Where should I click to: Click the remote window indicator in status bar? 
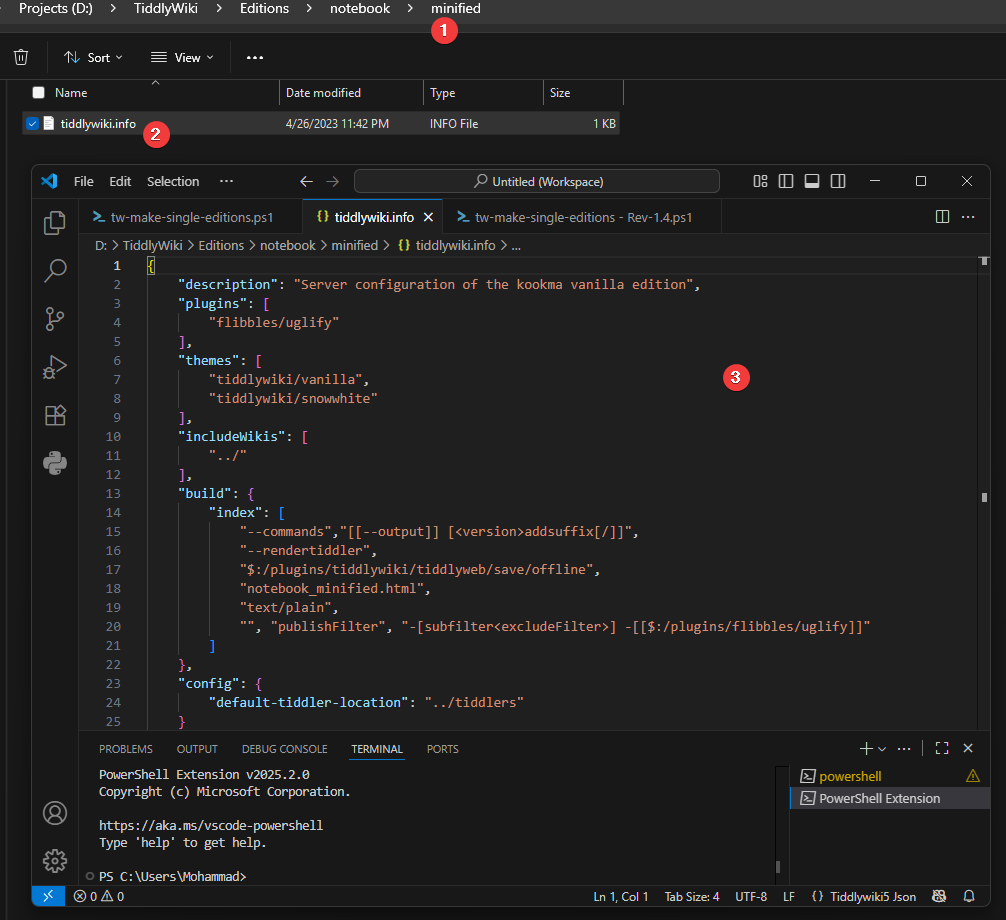click(x=48, y=896)
